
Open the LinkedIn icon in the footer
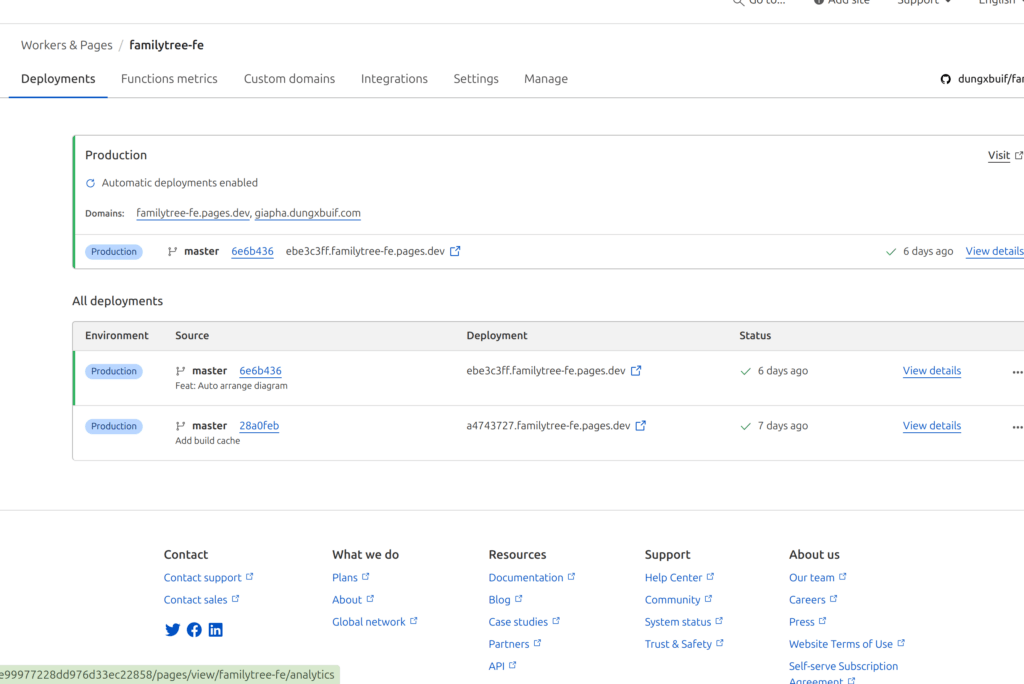pos(216,629)
